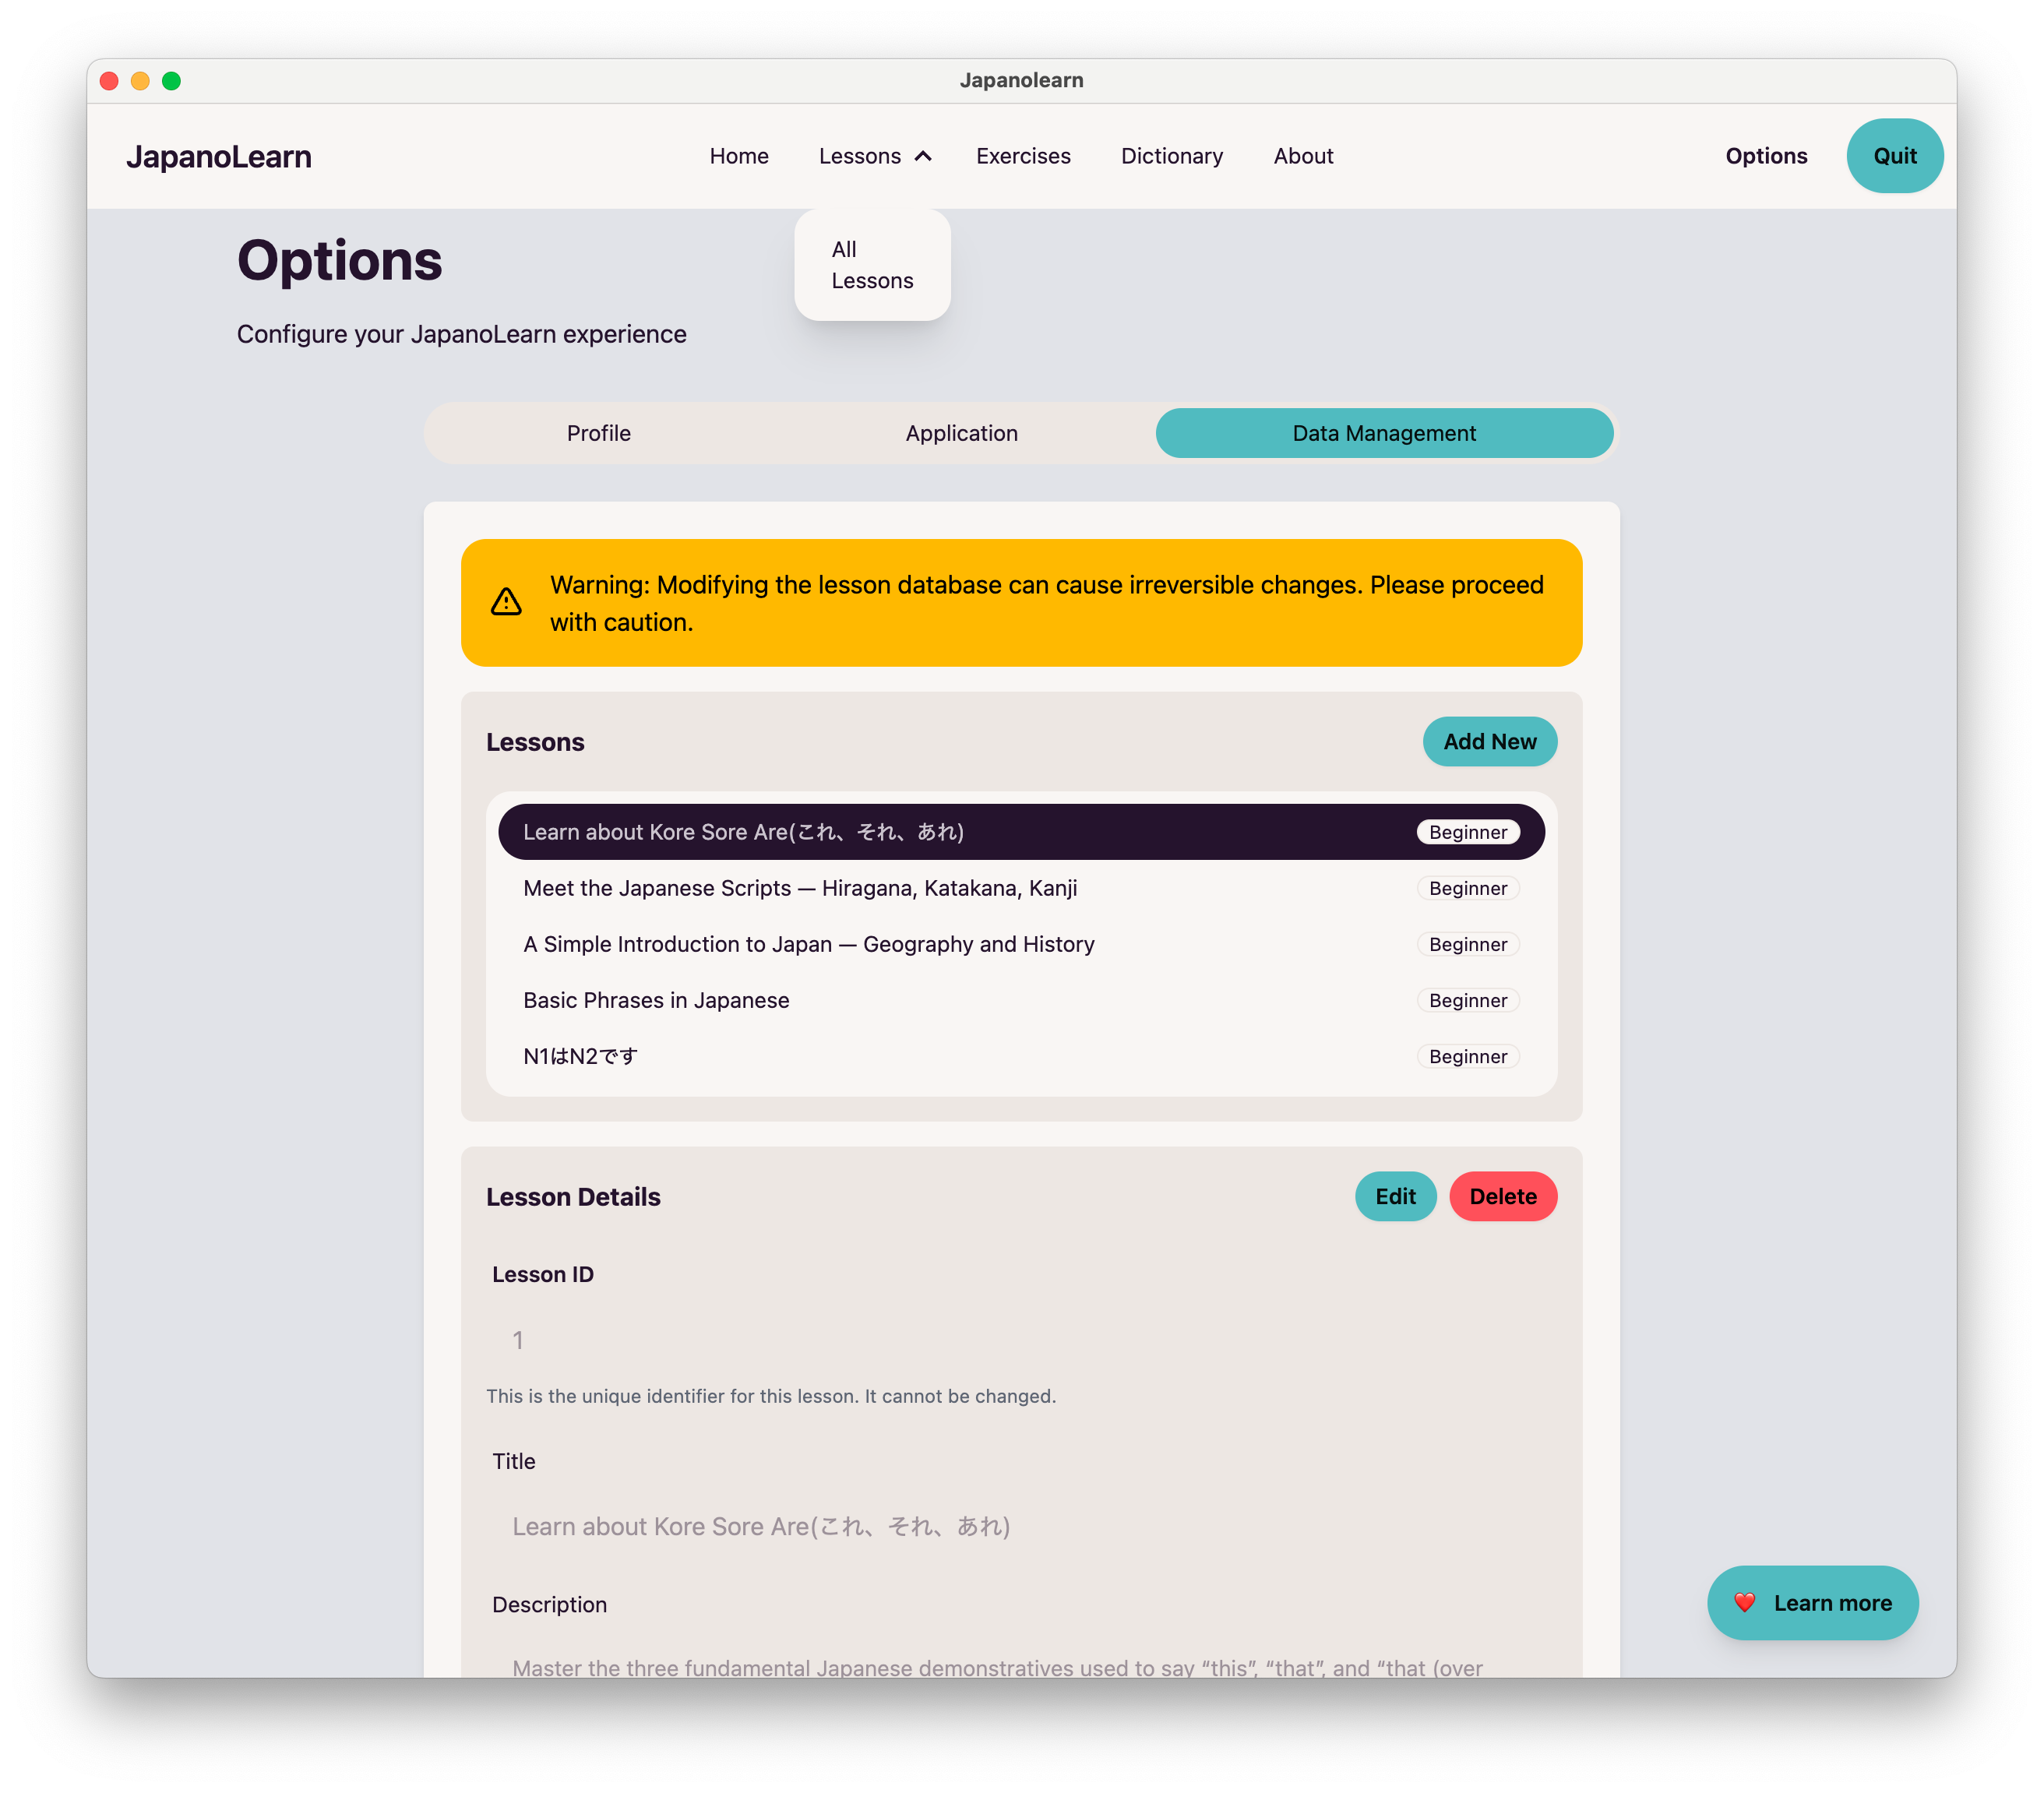Navigate to the Exercises section

click(x=1023, y=156)
